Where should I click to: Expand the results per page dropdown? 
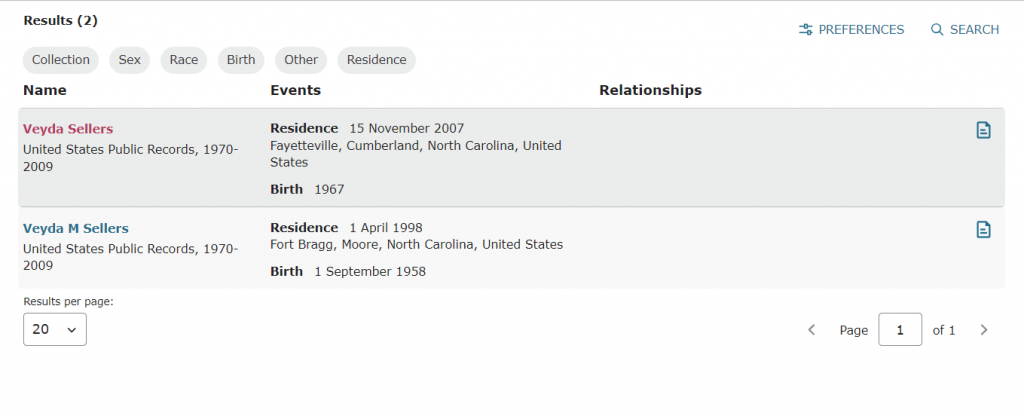click(x=55, y=329)
